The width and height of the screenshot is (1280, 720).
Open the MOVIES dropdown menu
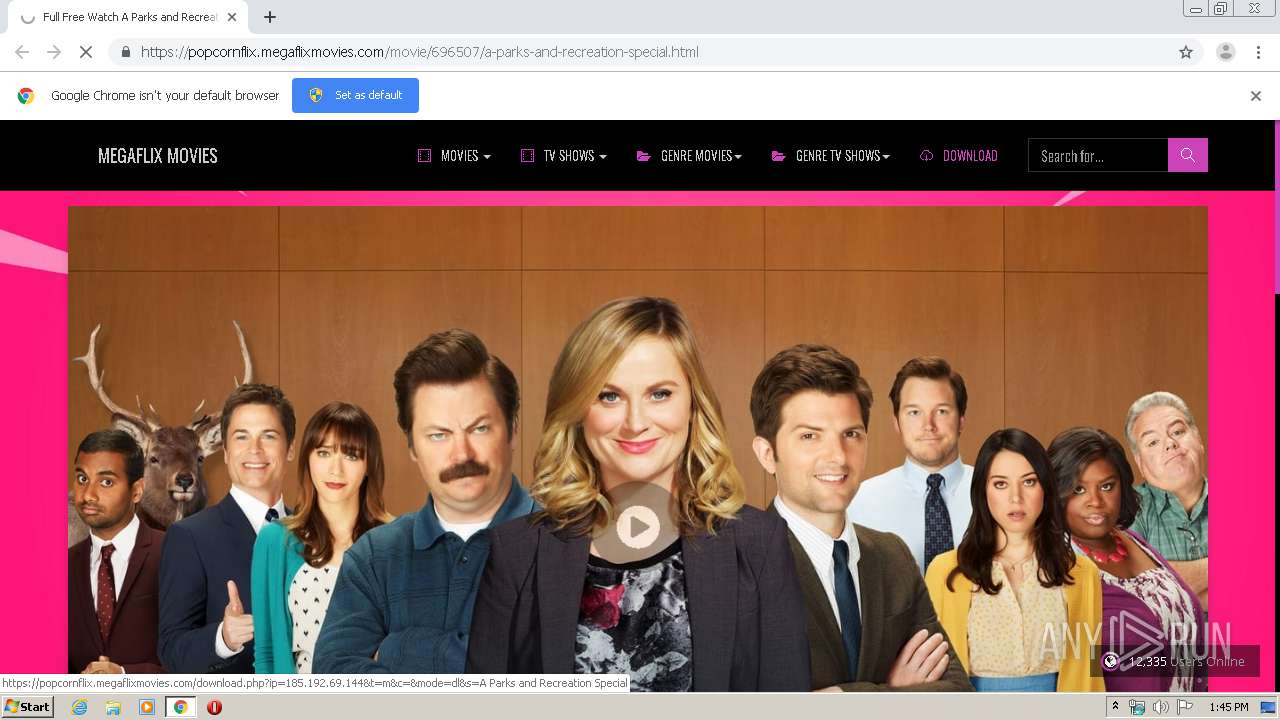coord(454,156)
